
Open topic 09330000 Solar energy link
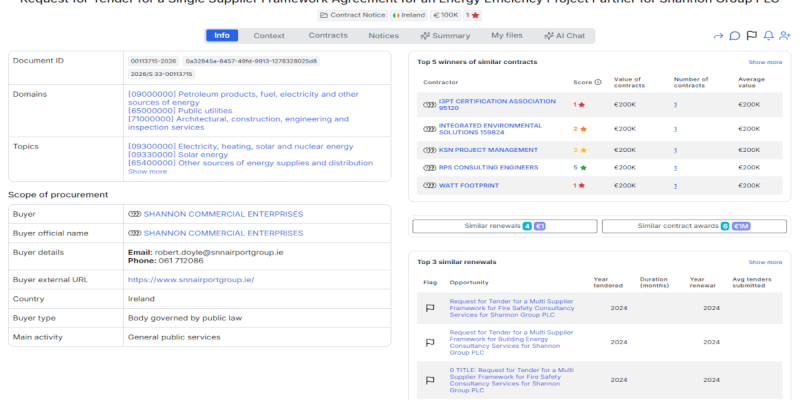(x=178, y=155)
